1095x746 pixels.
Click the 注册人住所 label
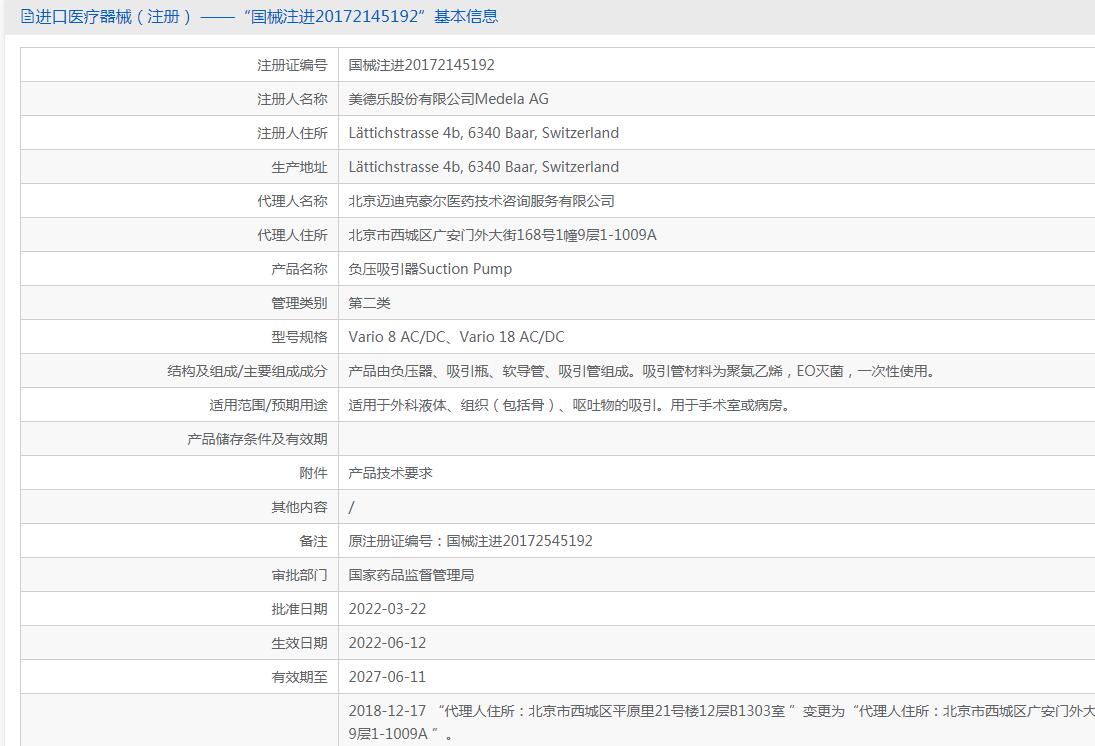click(x=292, y=133)
